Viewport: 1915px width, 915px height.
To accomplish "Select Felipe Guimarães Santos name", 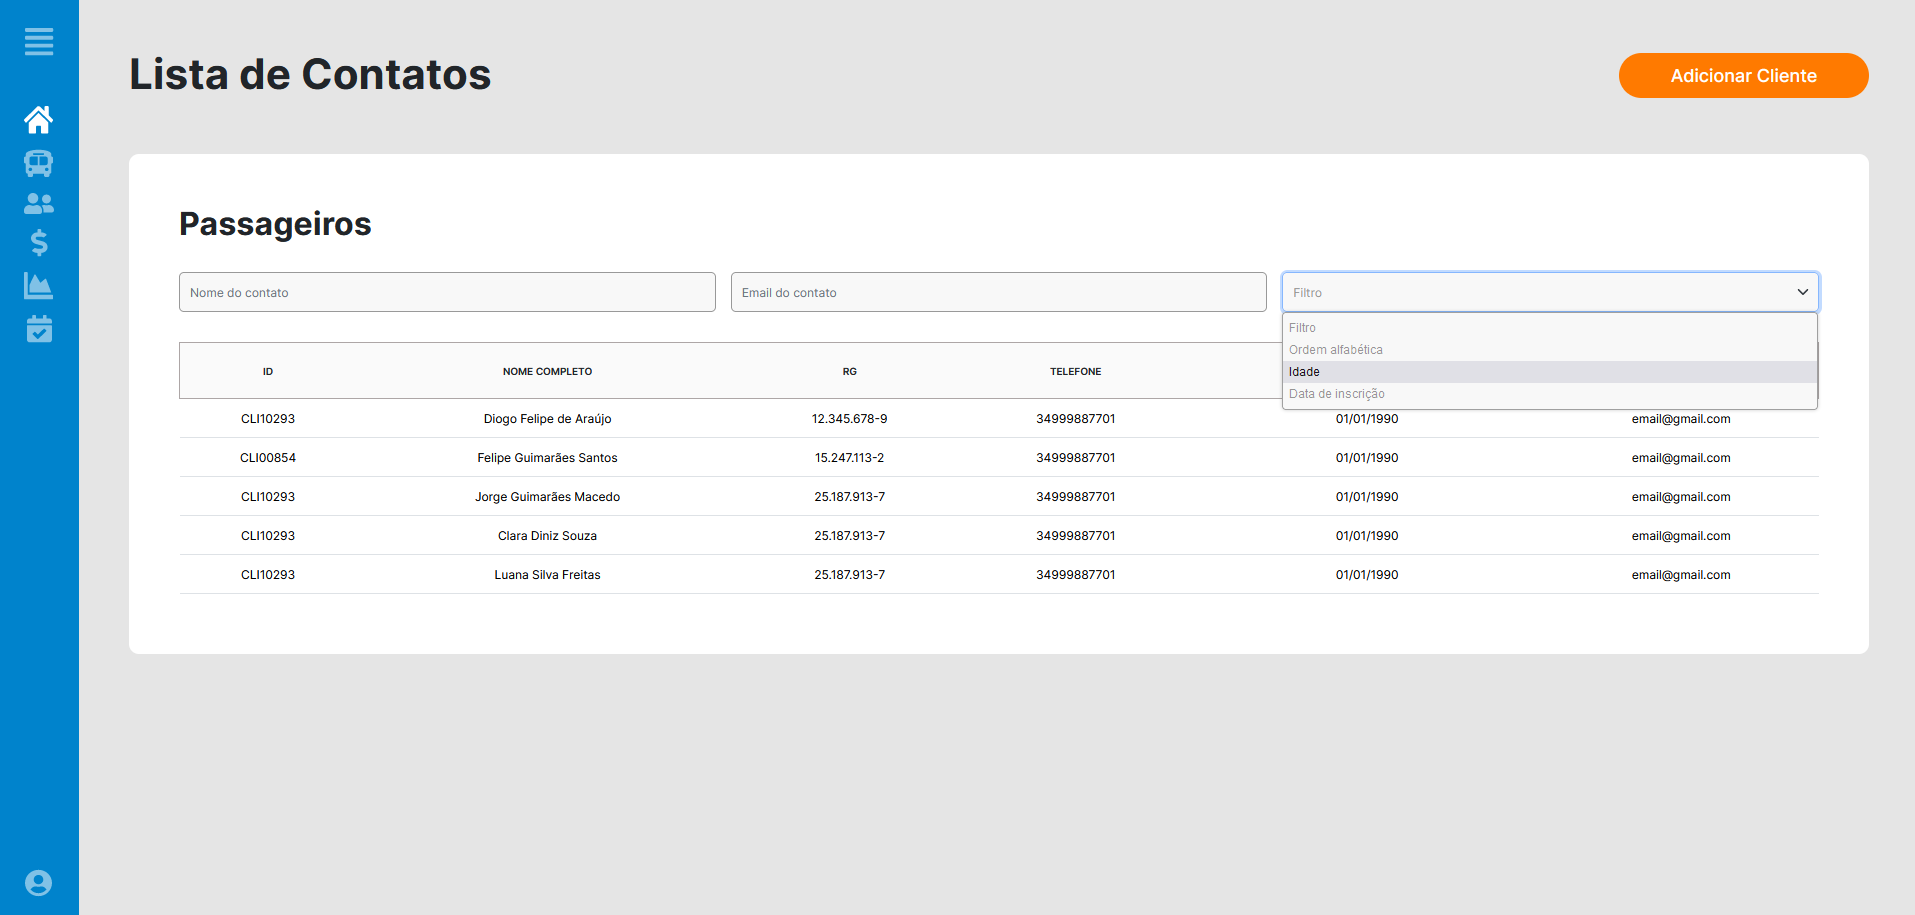I will (x=547, y=458).
